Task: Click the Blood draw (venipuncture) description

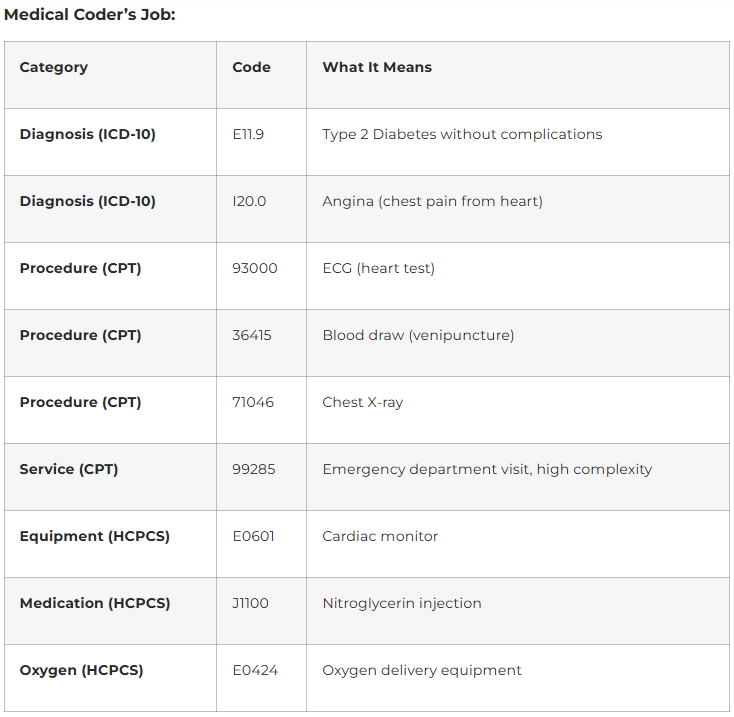Action: (418, 335)
